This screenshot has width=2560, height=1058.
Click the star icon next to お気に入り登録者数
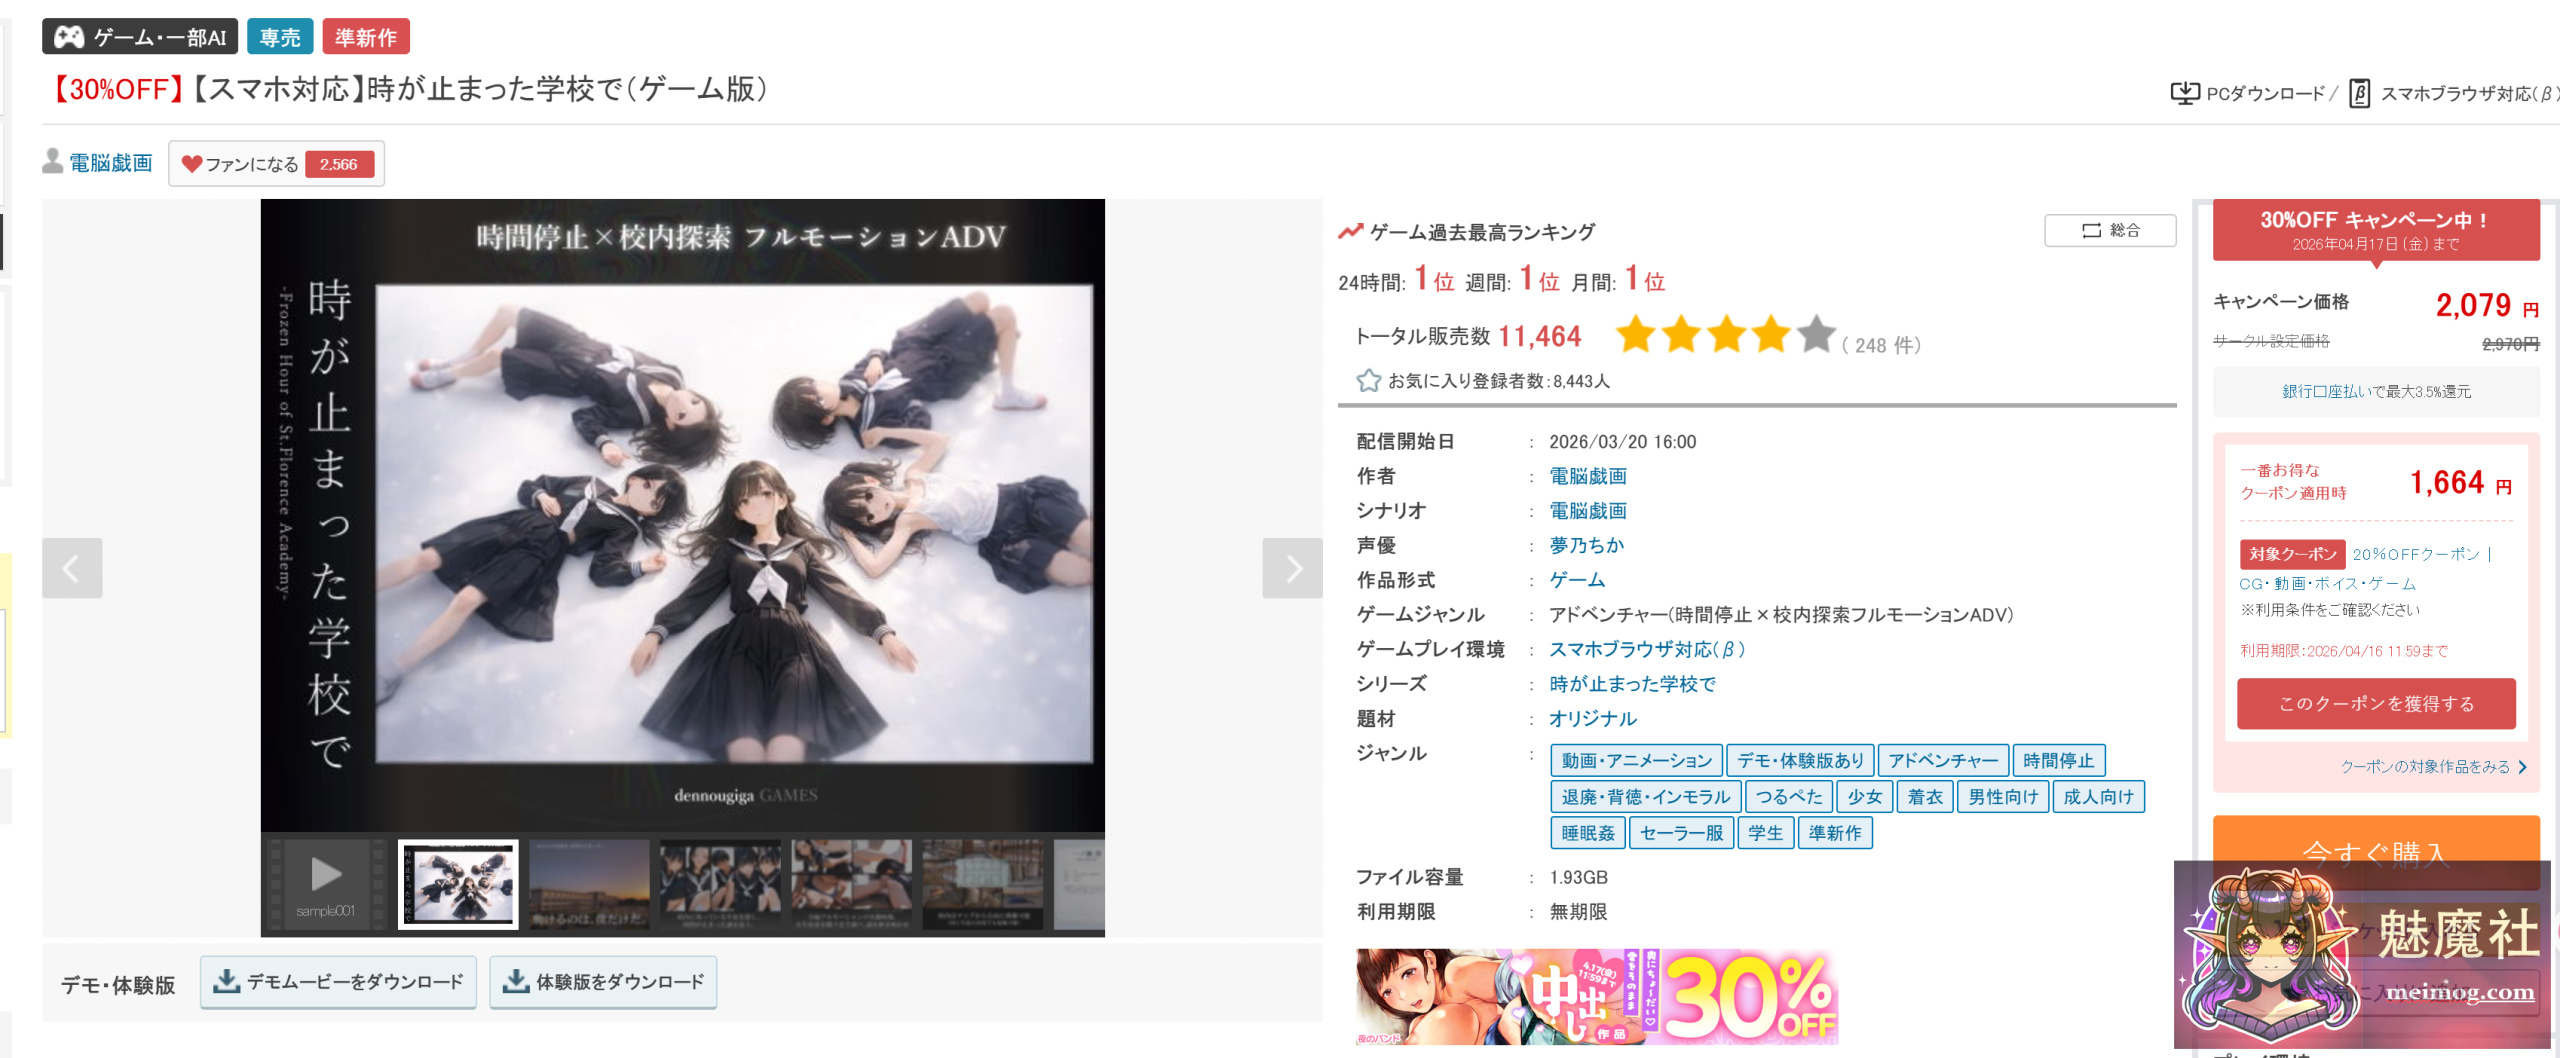(1368, 381)
